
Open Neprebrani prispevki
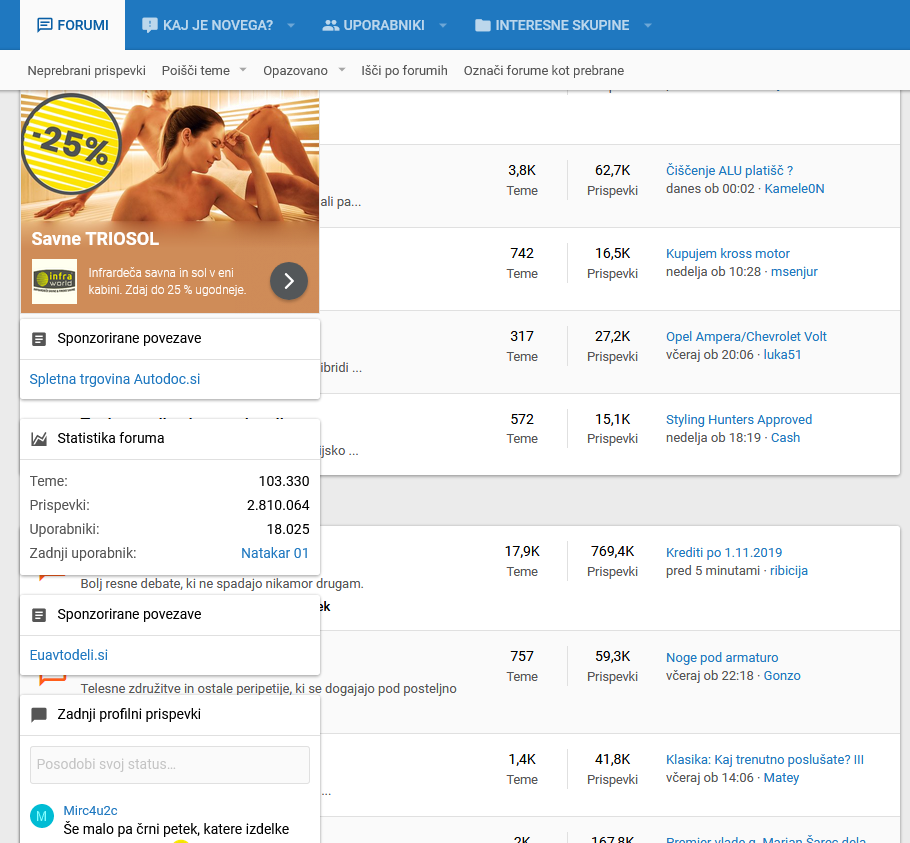point(86,70)
